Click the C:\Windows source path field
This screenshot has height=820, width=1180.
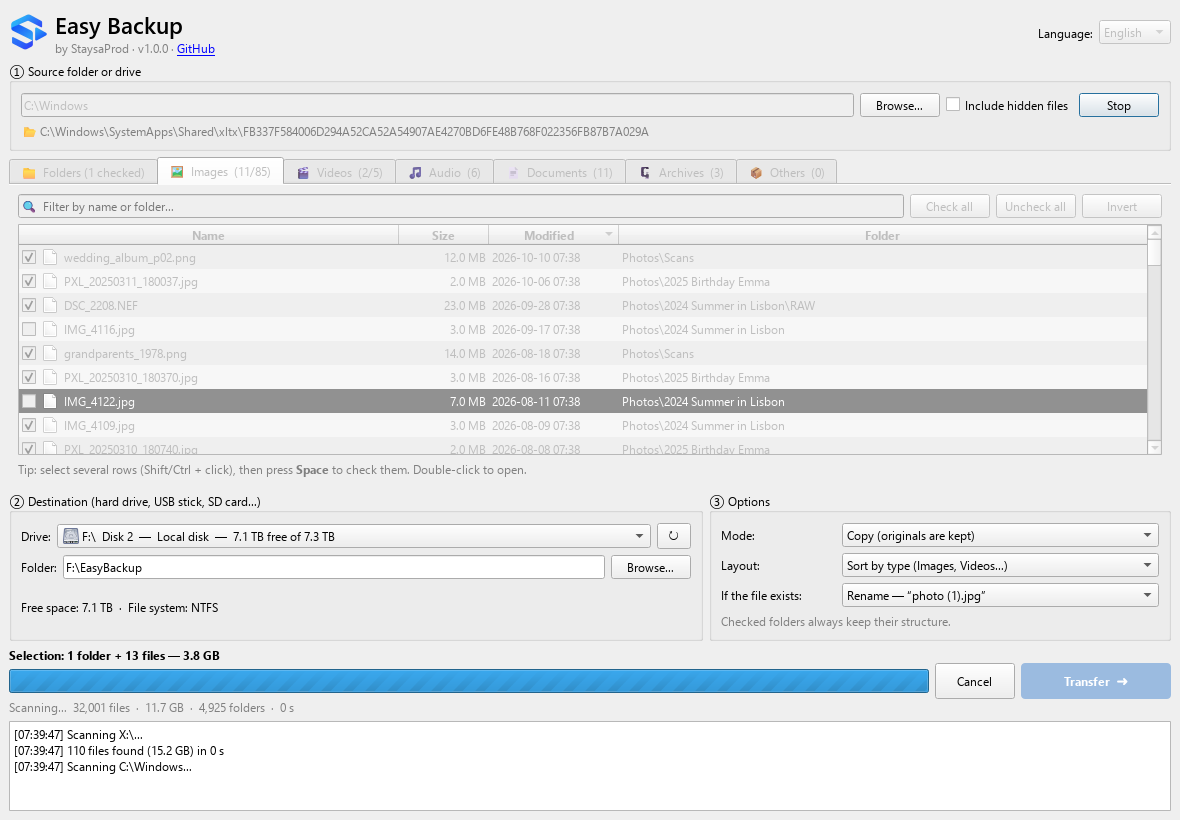(x=437, y=105)
